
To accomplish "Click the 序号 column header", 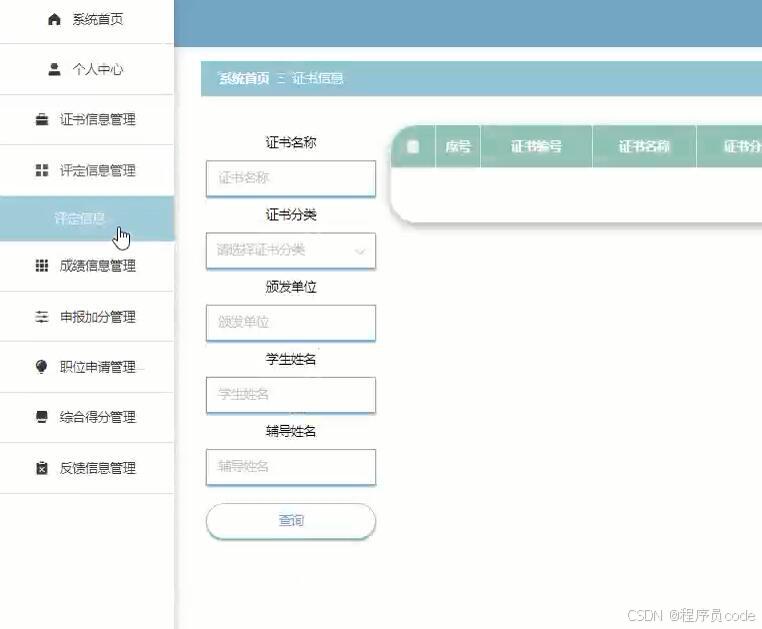I will pos(458,146).
